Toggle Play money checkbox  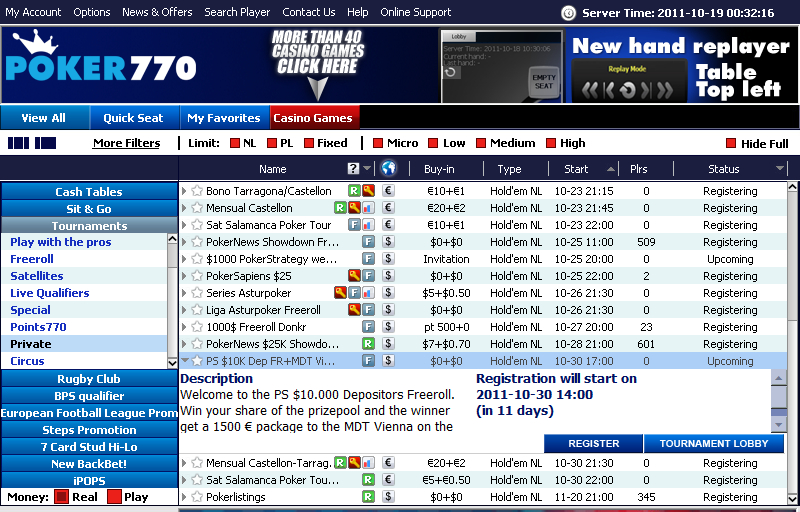115,497
